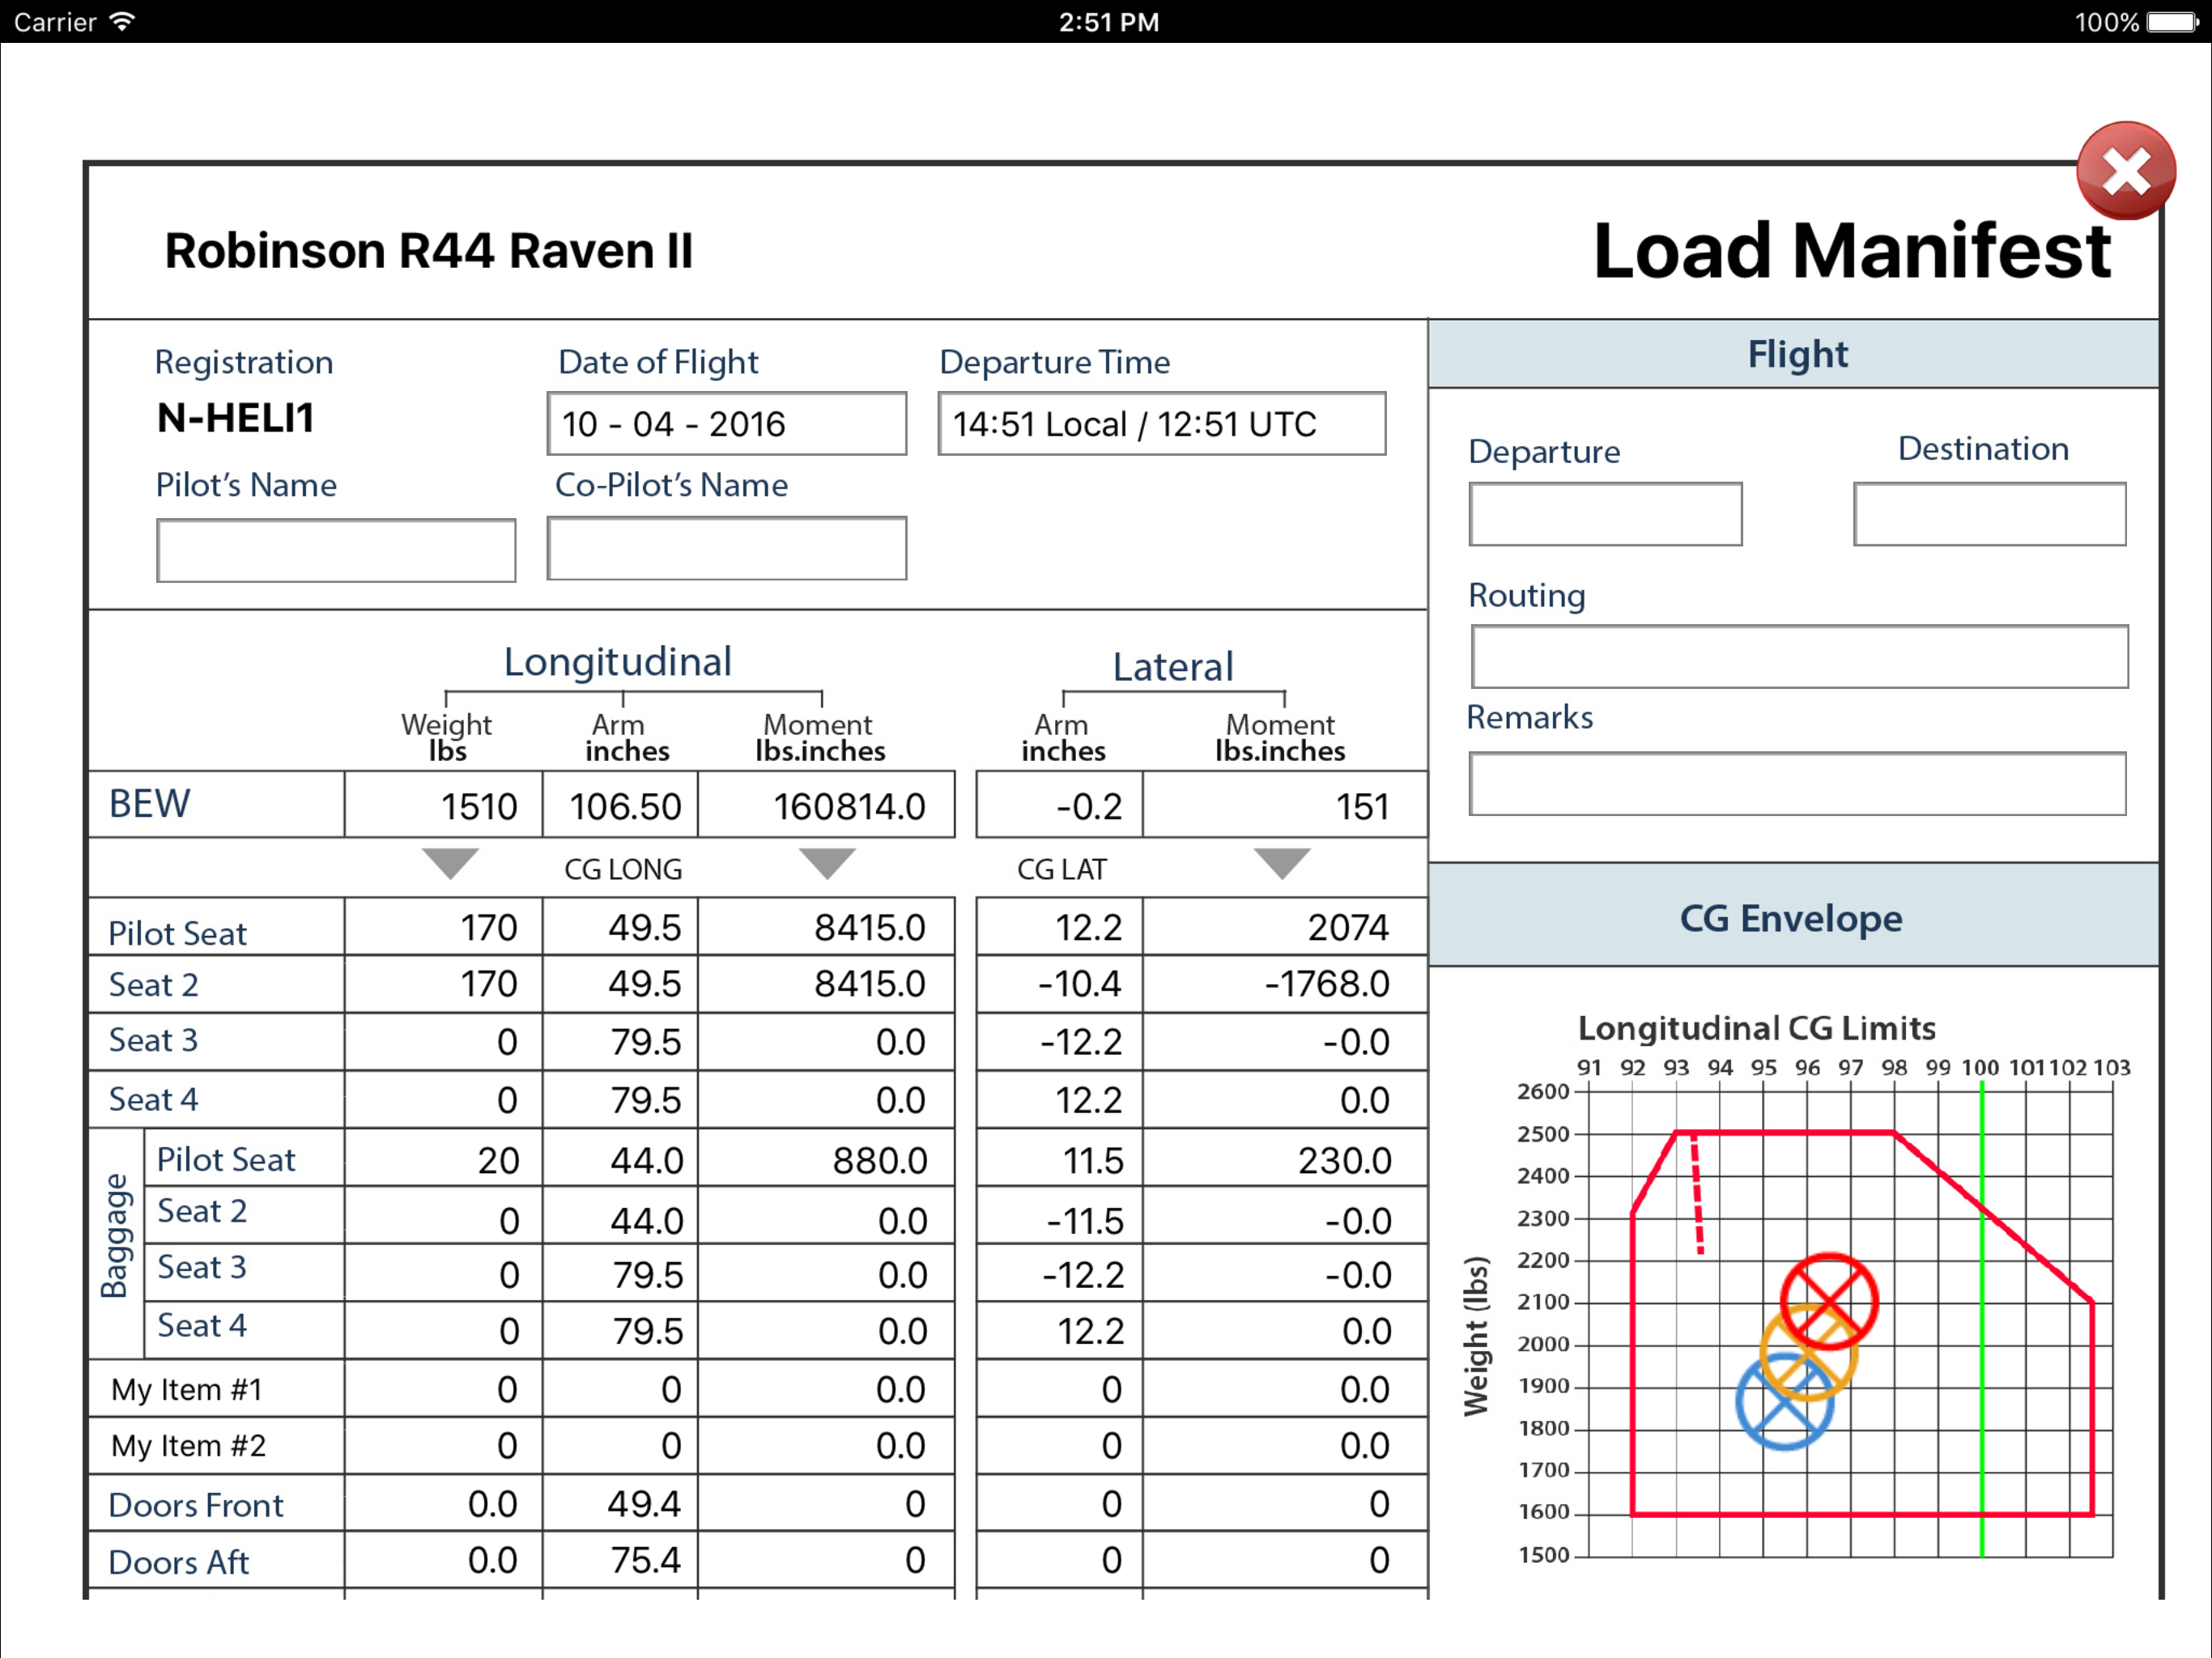
Task: Tap the My Item #1 label
Action: (187, 1389)
